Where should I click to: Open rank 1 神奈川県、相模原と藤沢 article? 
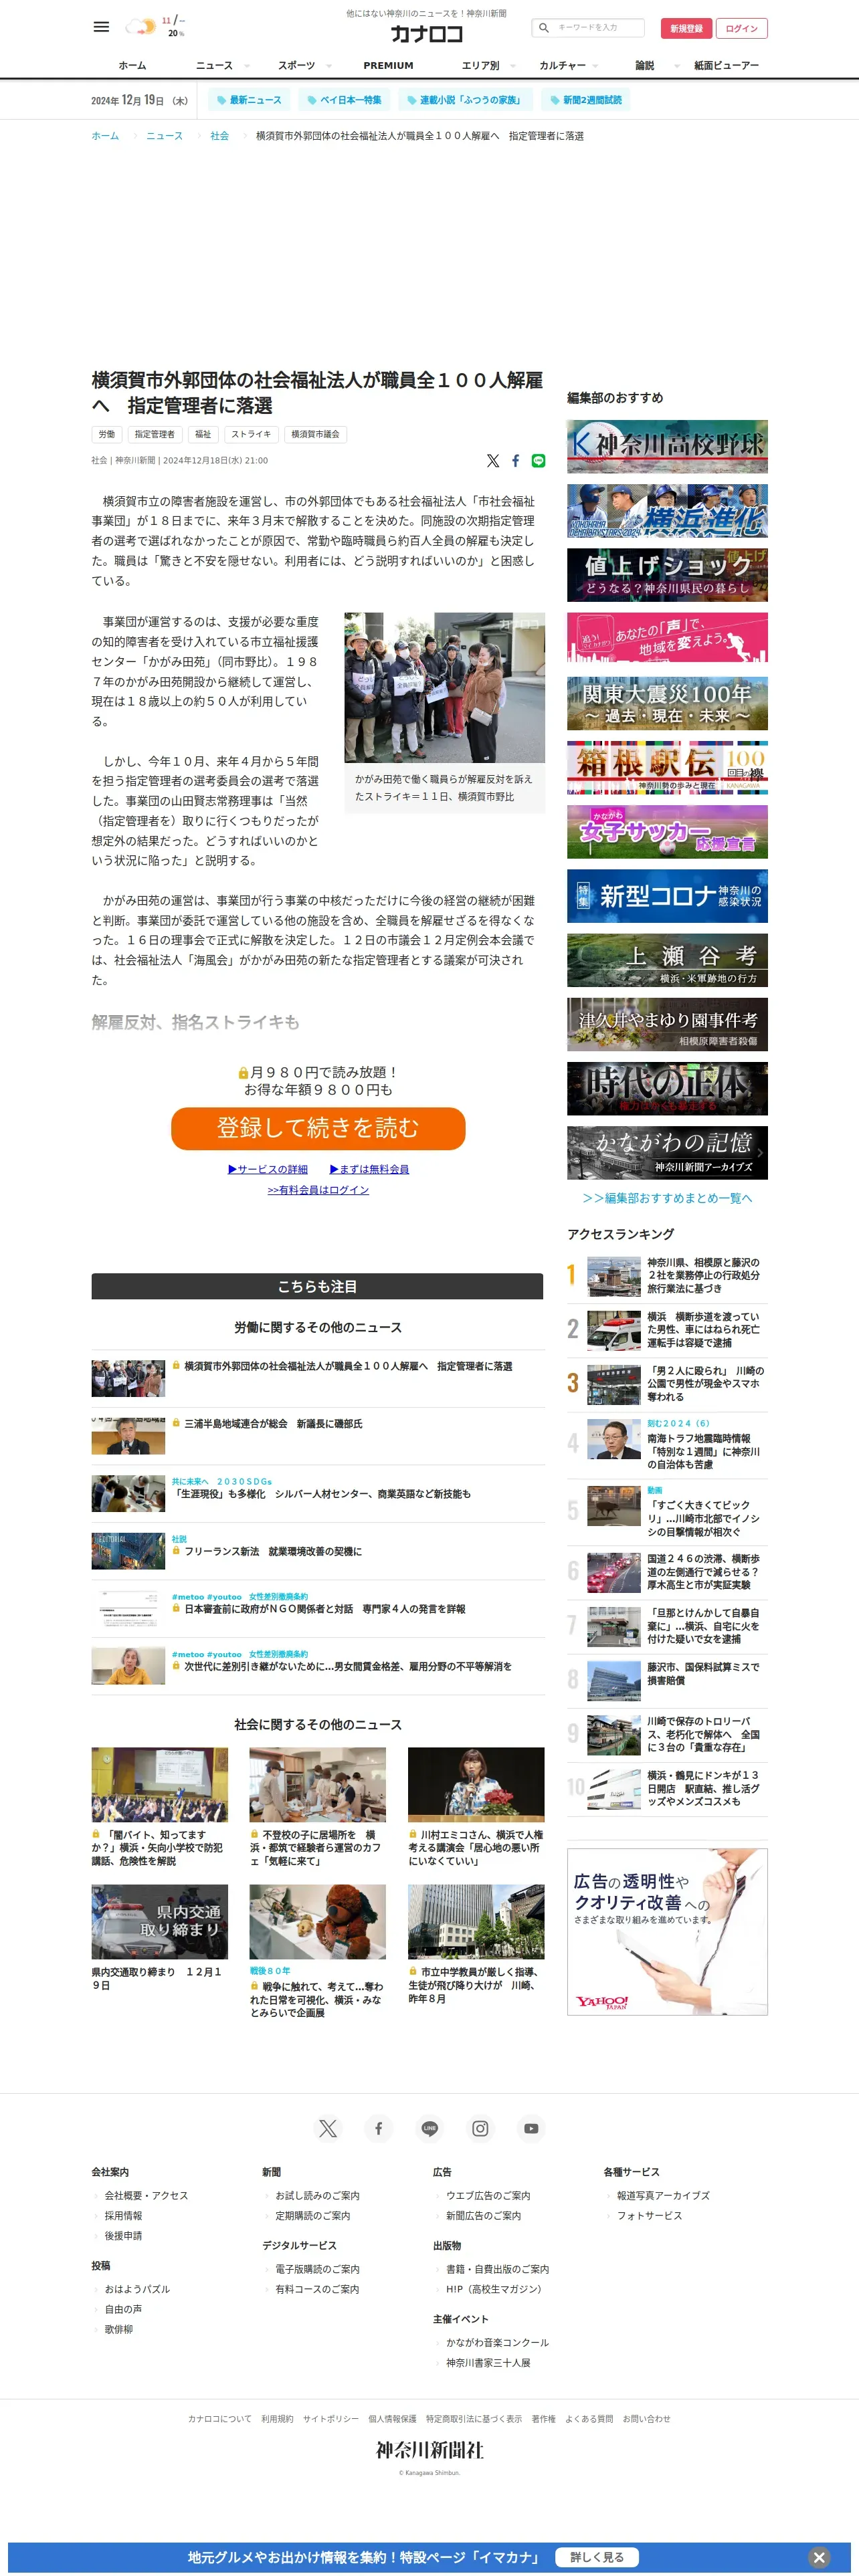coord(667,1275)
